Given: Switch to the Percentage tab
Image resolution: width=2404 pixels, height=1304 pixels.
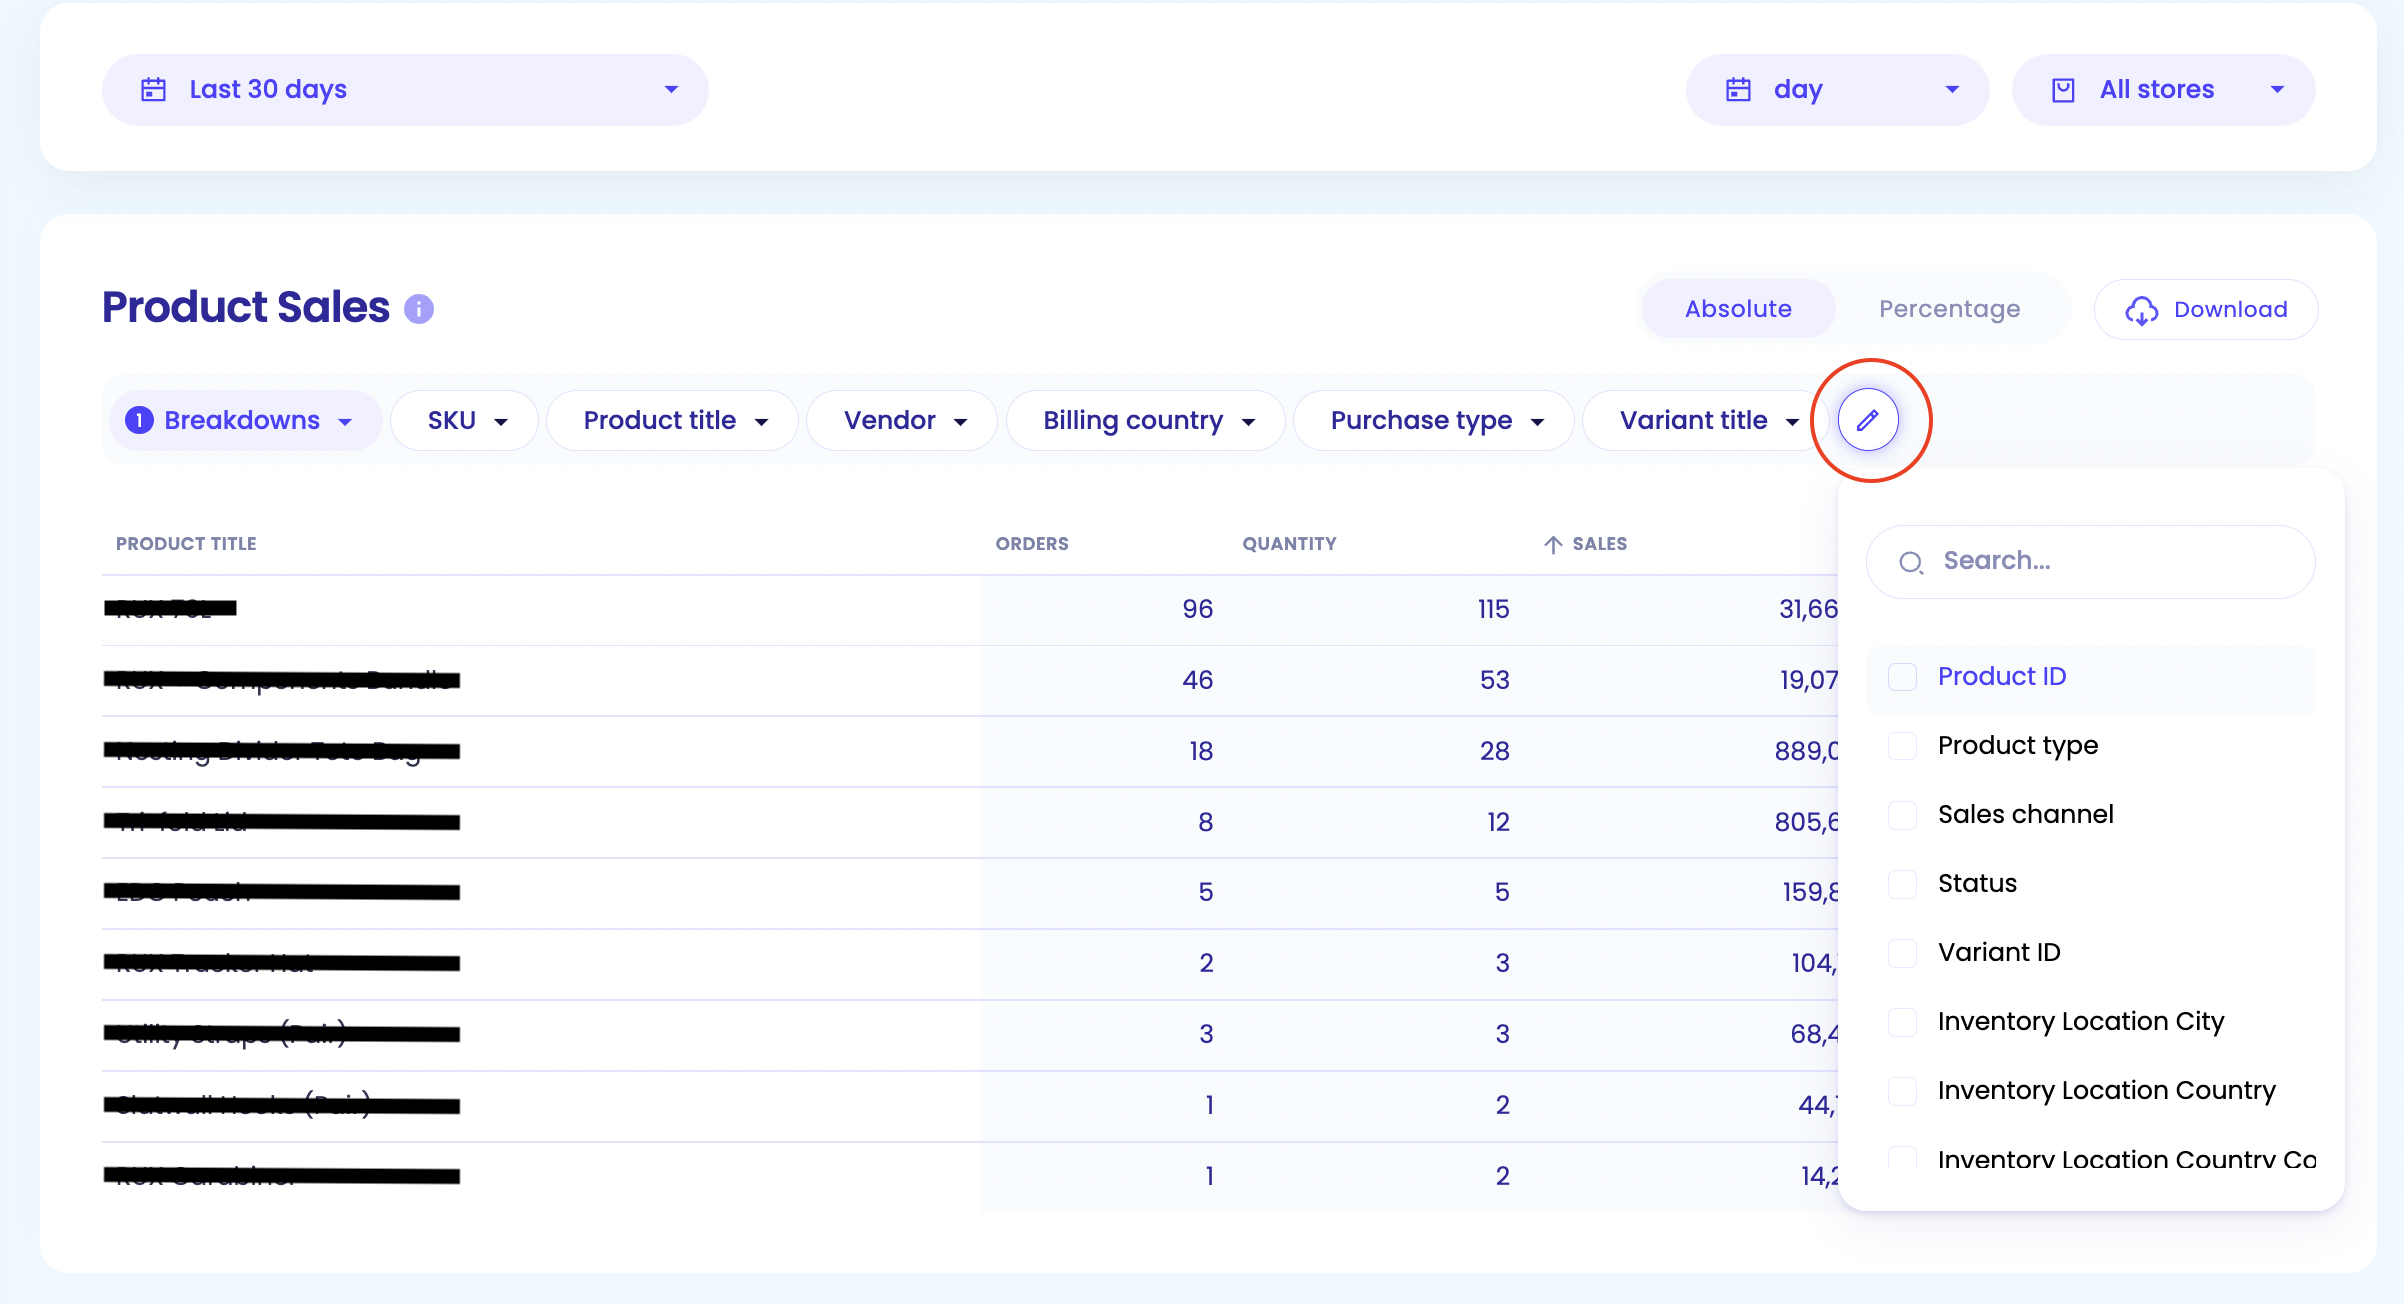Looking at the screenshot, I should click(1949, 309).
